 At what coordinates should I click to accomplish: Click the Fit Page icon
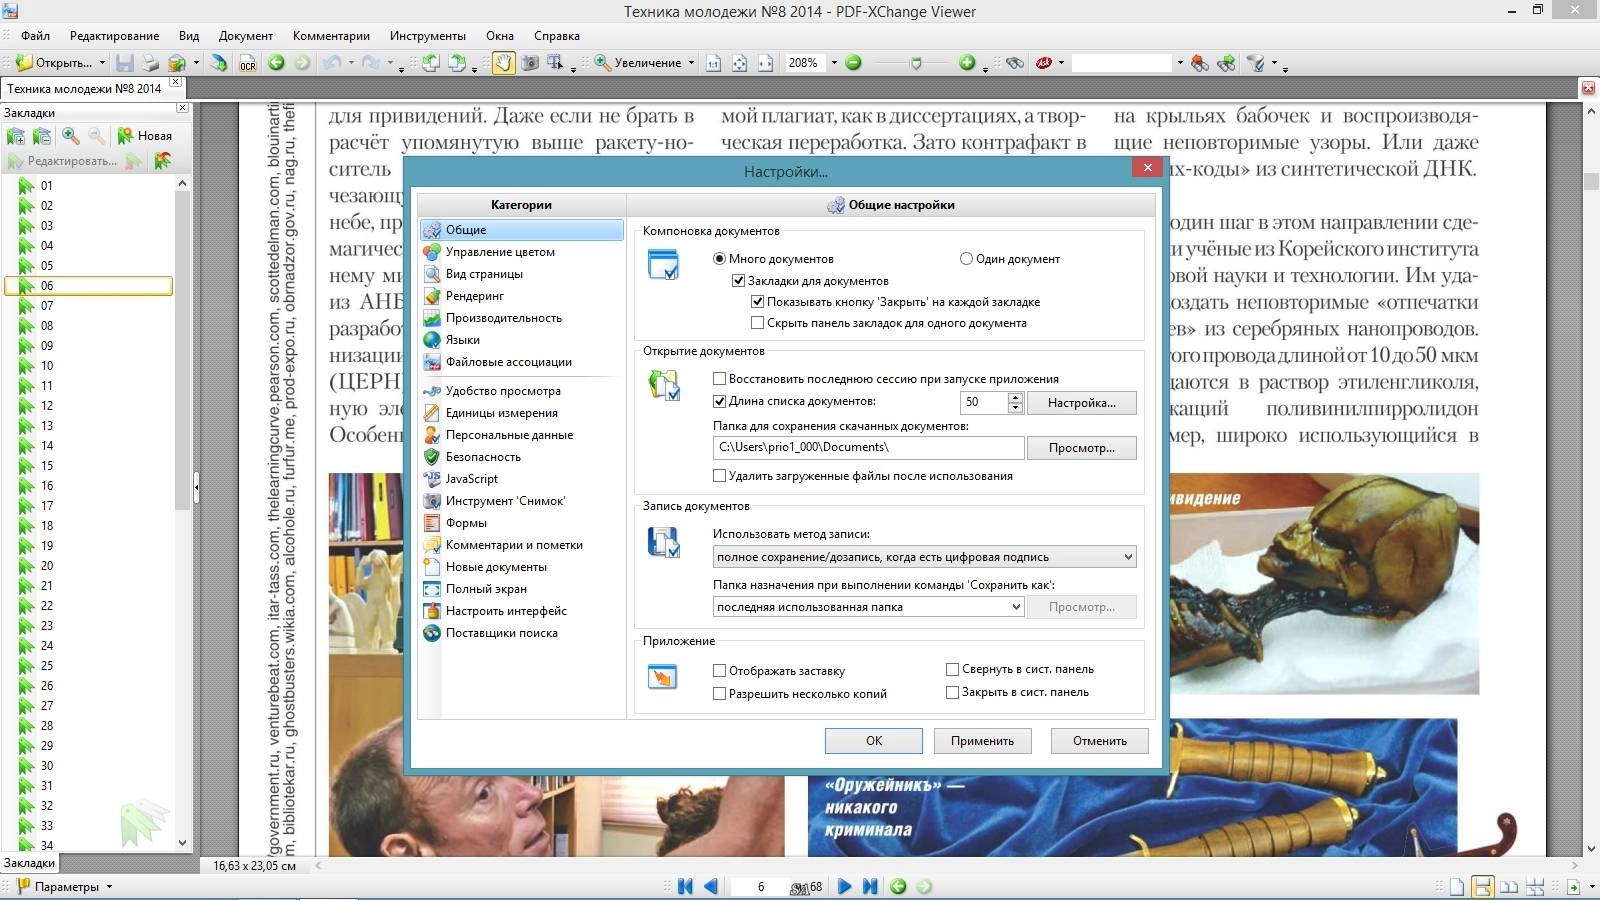pos(739,63)
